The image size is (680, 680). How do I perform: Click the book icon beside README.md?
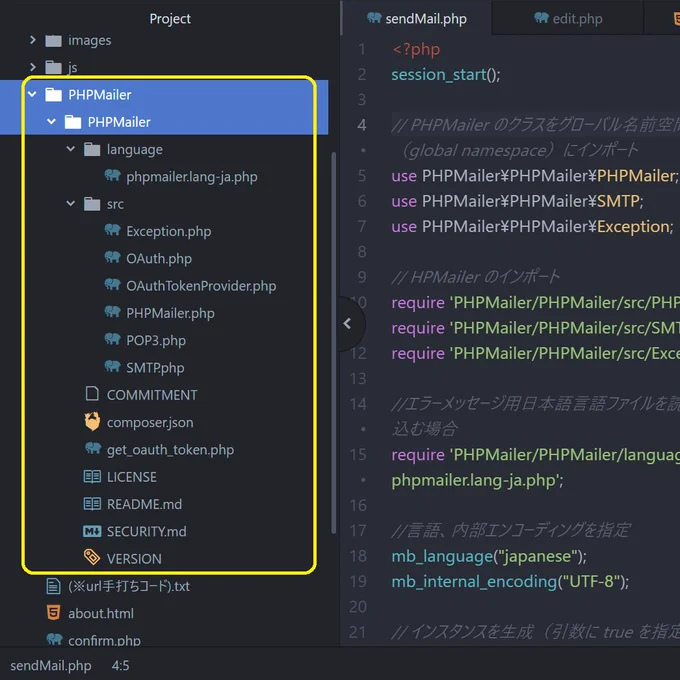click(92, 504)
